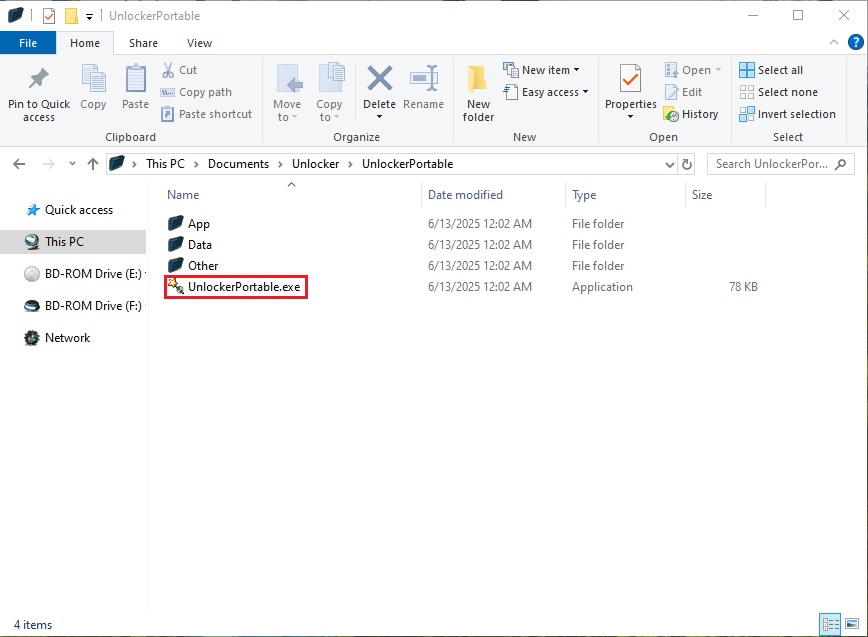
Task: Open the File menu tab
Action: tap(27, 43)
